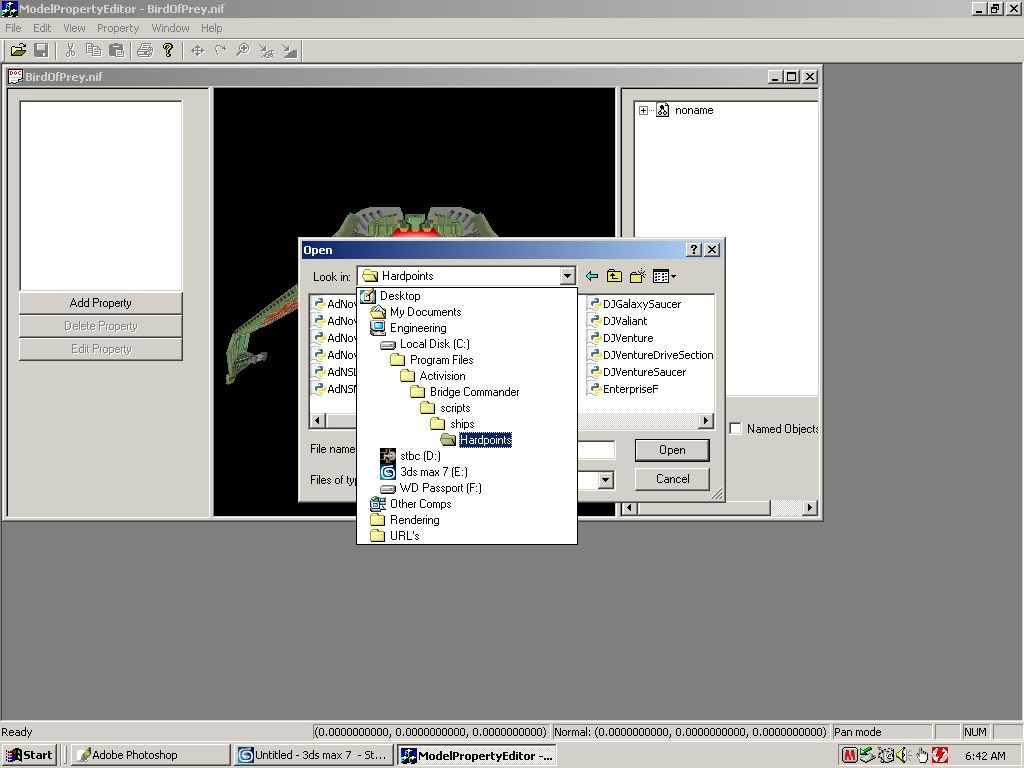
Task: Click the Add Property button
Action: (101, 303)
